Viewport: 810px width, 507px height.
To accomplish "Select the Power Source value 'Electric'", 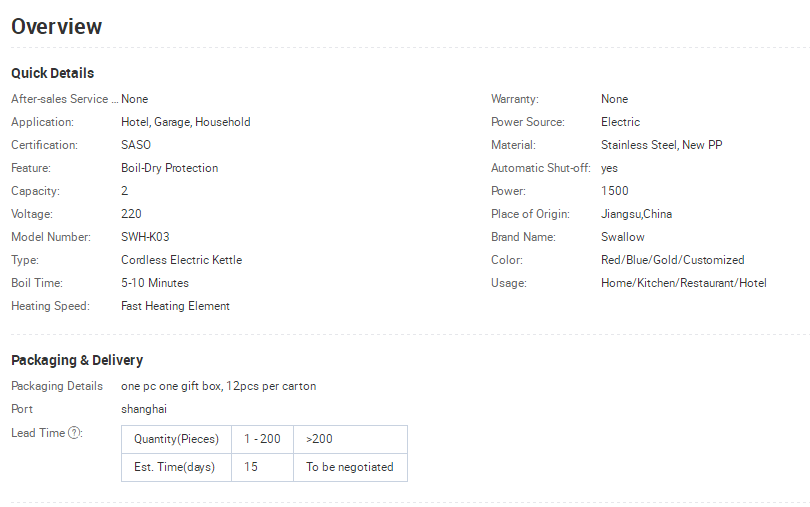I will (x=620, y=122).
